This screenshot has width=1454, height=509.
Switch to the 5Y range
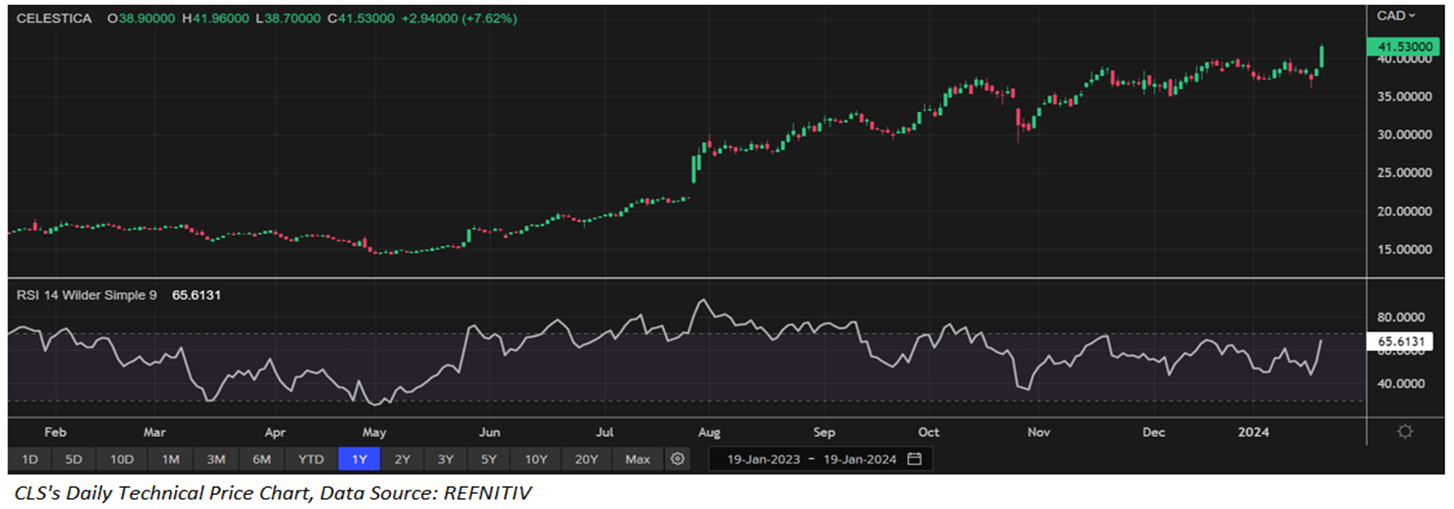488,459
